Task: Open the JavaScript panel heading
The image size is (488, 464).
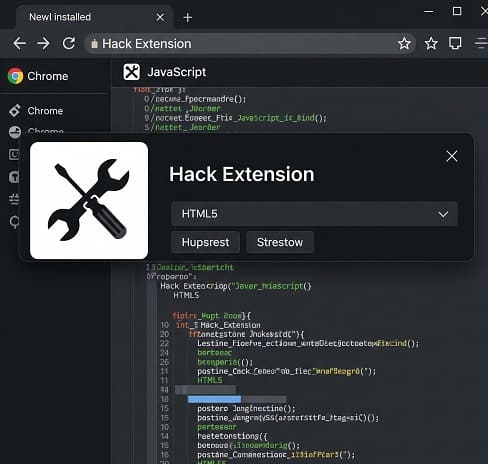Action: (177, 72)
